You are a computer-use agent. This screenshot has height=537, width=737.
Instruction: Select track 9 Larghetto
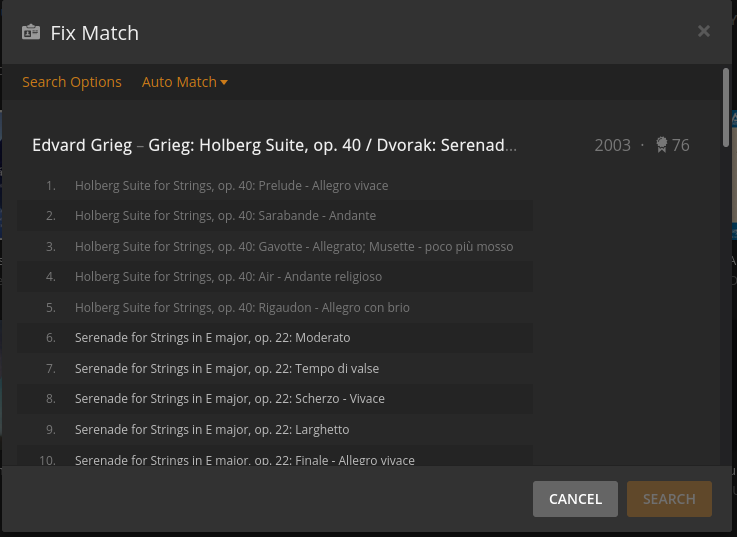coord(212,429)
